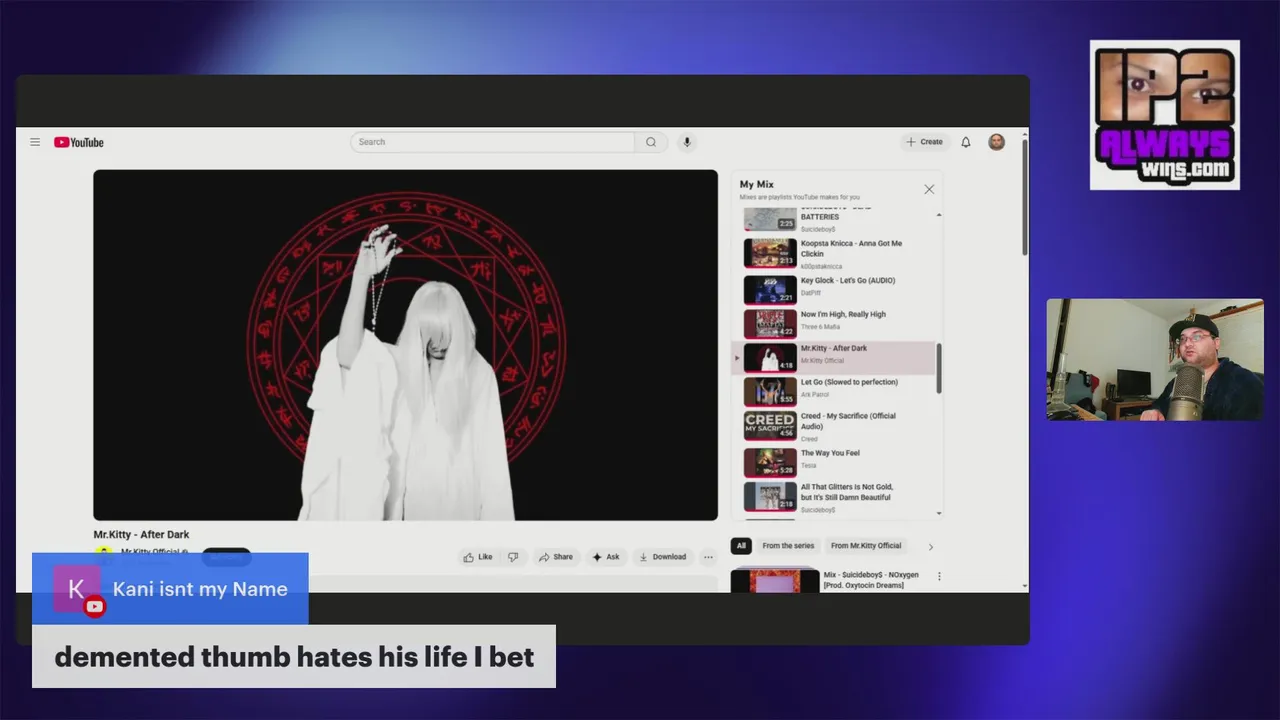1280x720 pixels.
Task: Dislike the video with thumbs-down
Action: (x=513, y=557)
